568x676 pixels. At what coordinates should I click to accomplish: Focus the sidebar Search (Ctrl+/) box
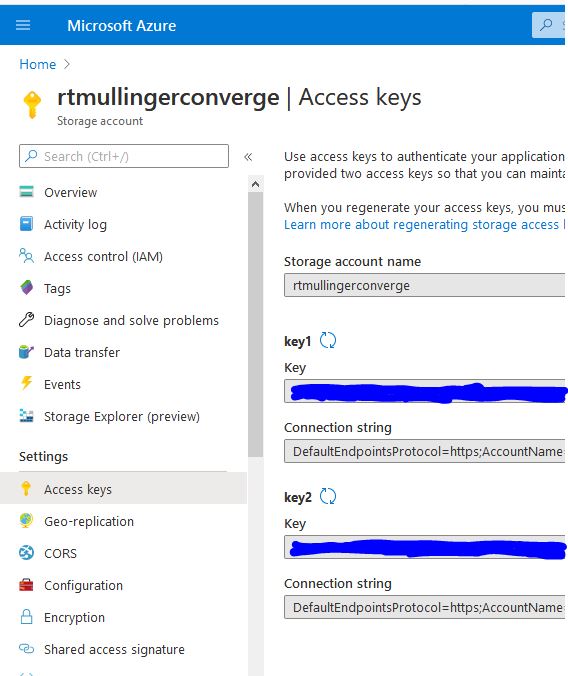[x=124, y=156]
